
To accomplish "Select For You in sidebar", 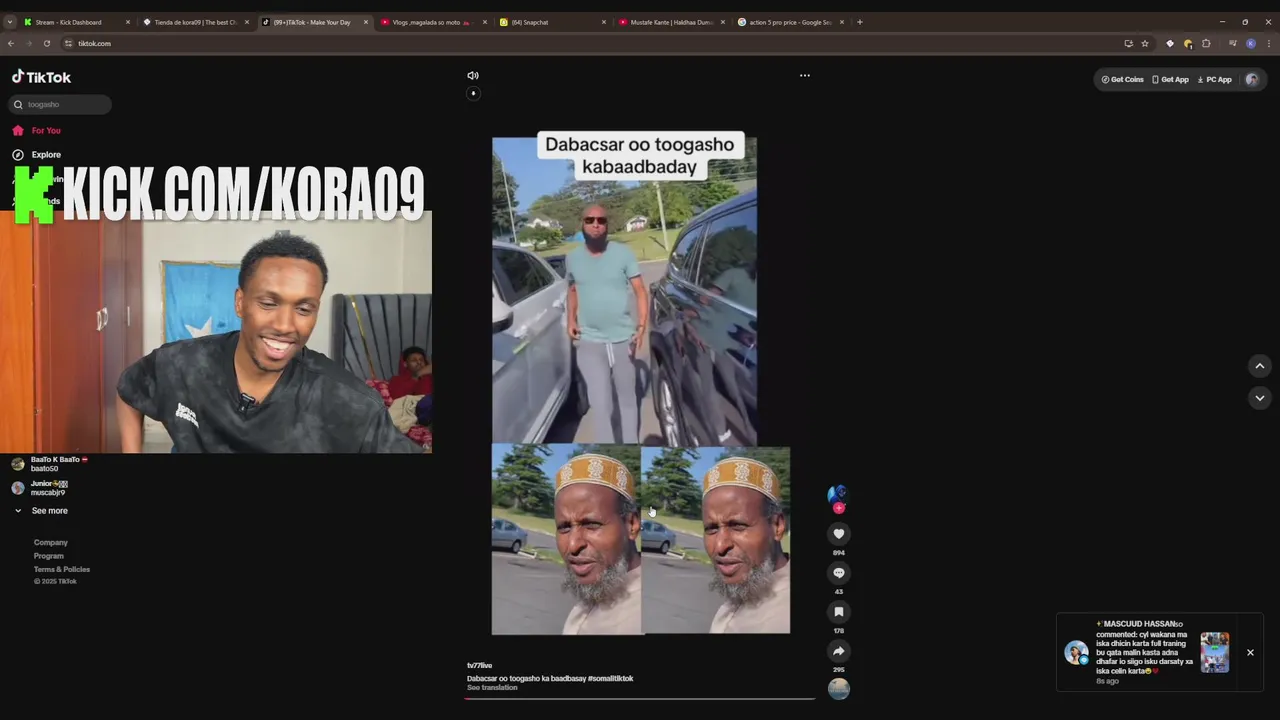I will click(x=46, y=130).
